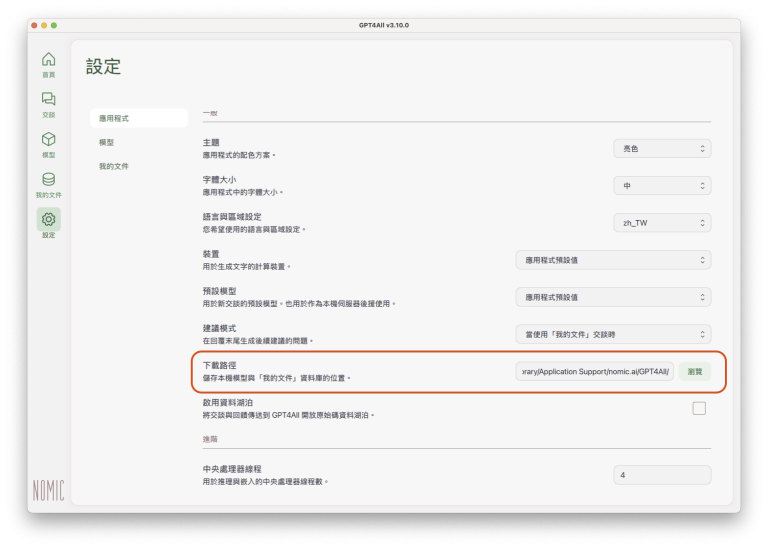This screenshot has width=768, height=549.
Task: Select the 應用程式 settings tab
Action: (138, 118)
